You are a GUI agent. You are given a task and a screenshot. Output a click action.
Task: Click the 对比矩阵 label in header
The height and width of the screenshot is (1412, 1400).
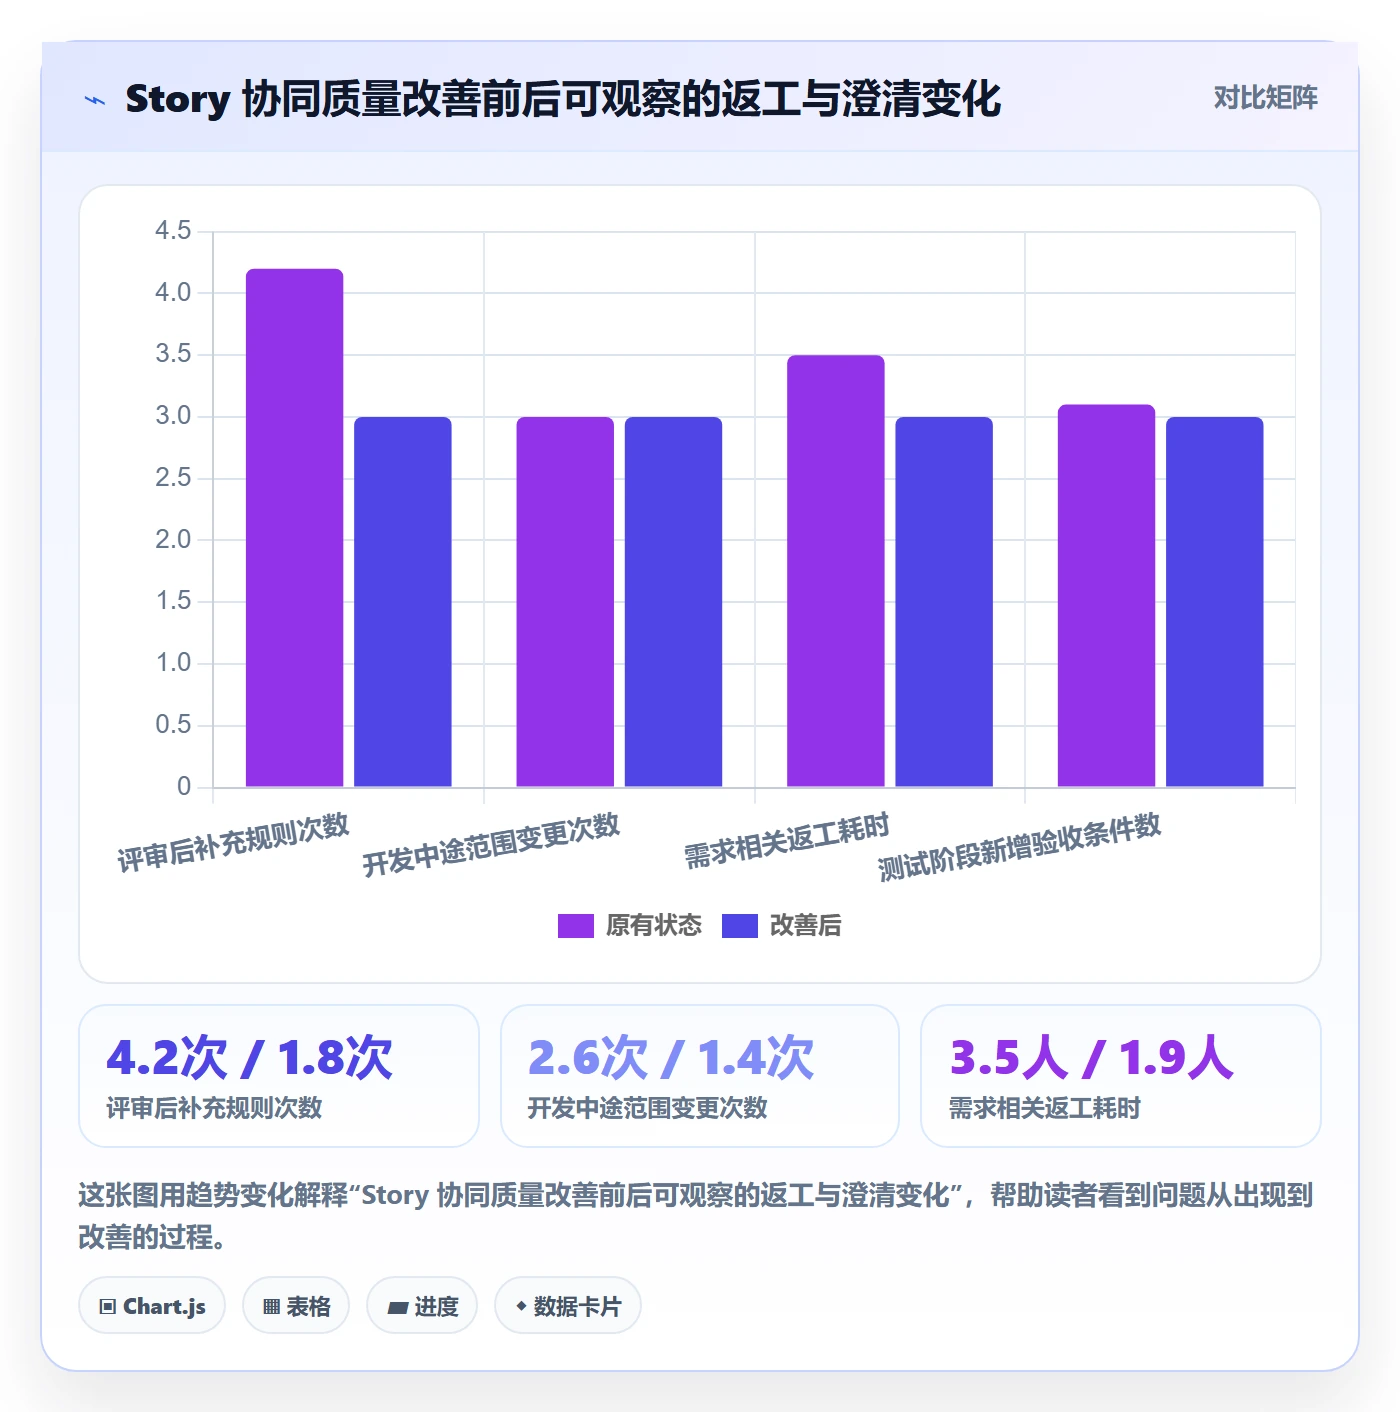click(x=1265, y=97)
